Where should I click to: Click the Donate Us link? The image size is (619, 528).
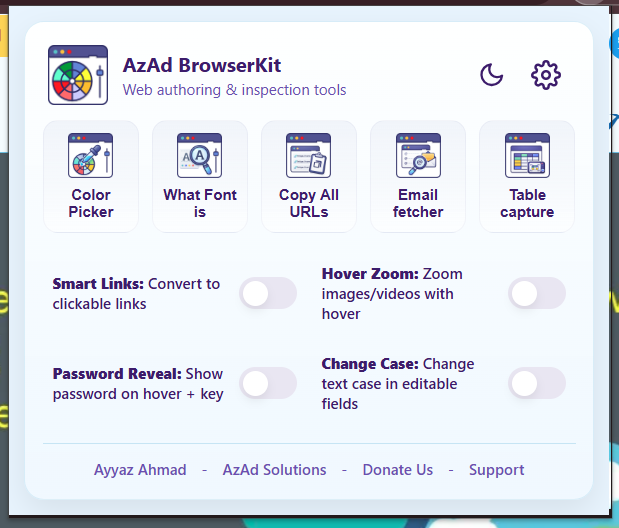(398, 470)
